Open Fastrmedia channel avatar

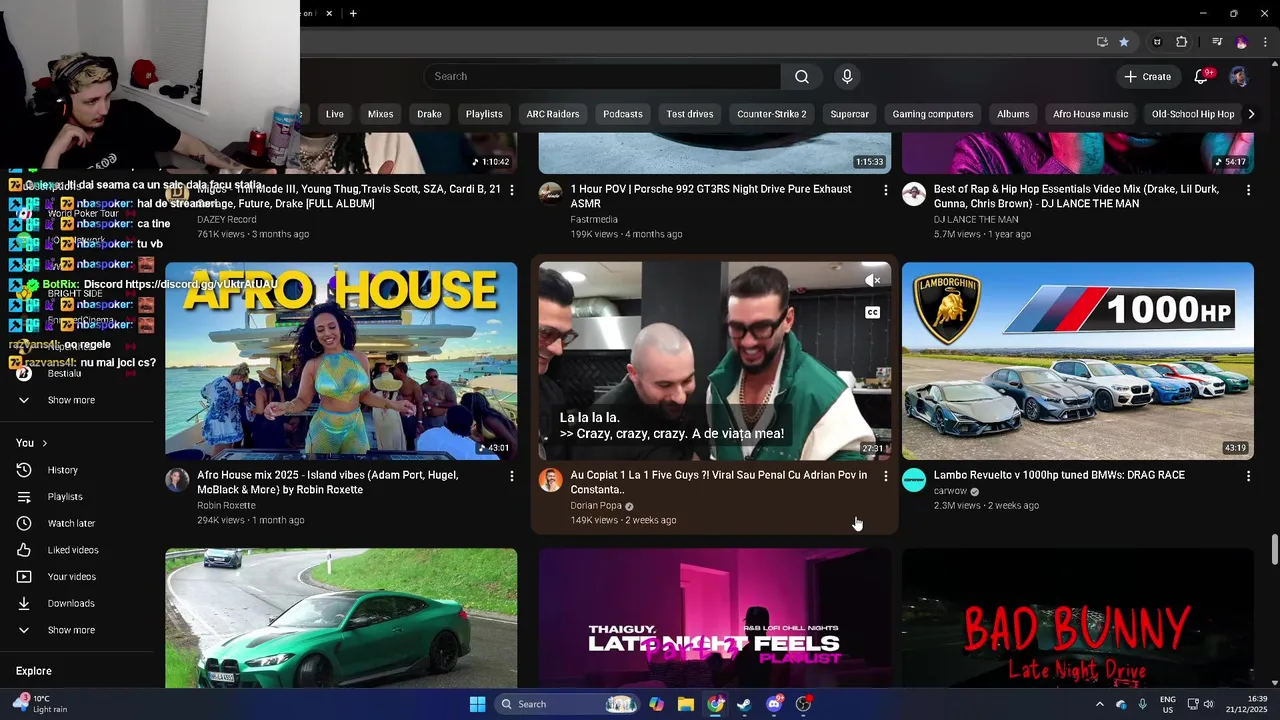point(550,194)
